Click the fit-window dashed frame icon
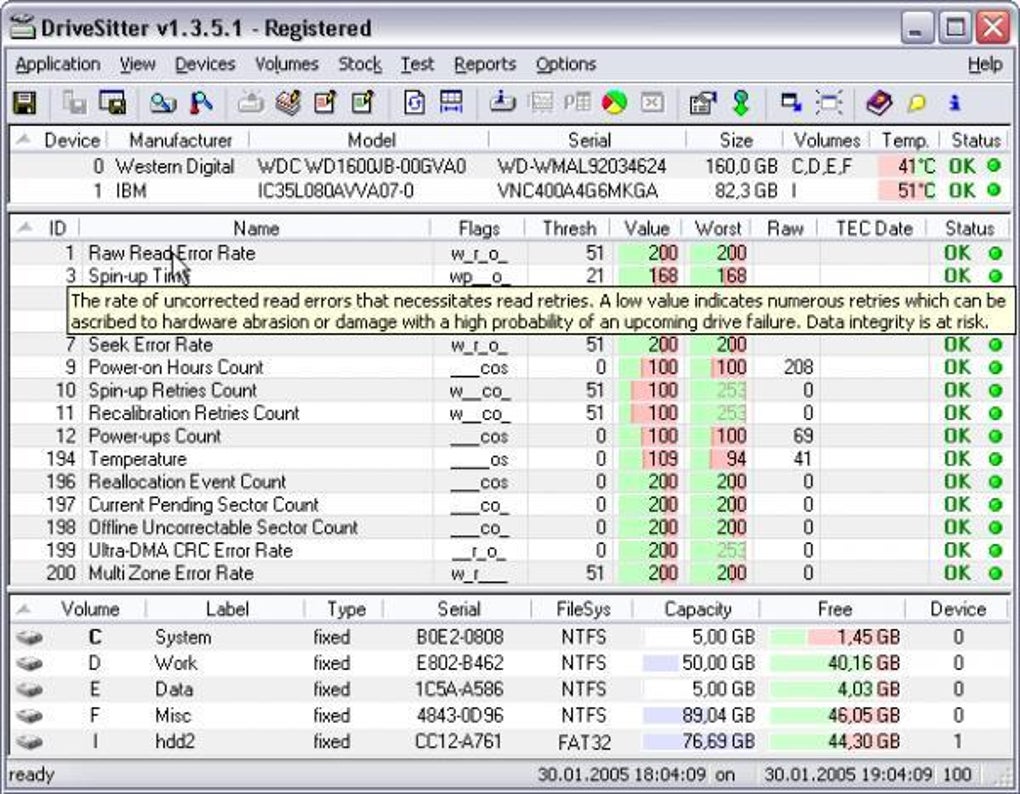Viewport: 1020px width, 794px height. coord(829,103)
